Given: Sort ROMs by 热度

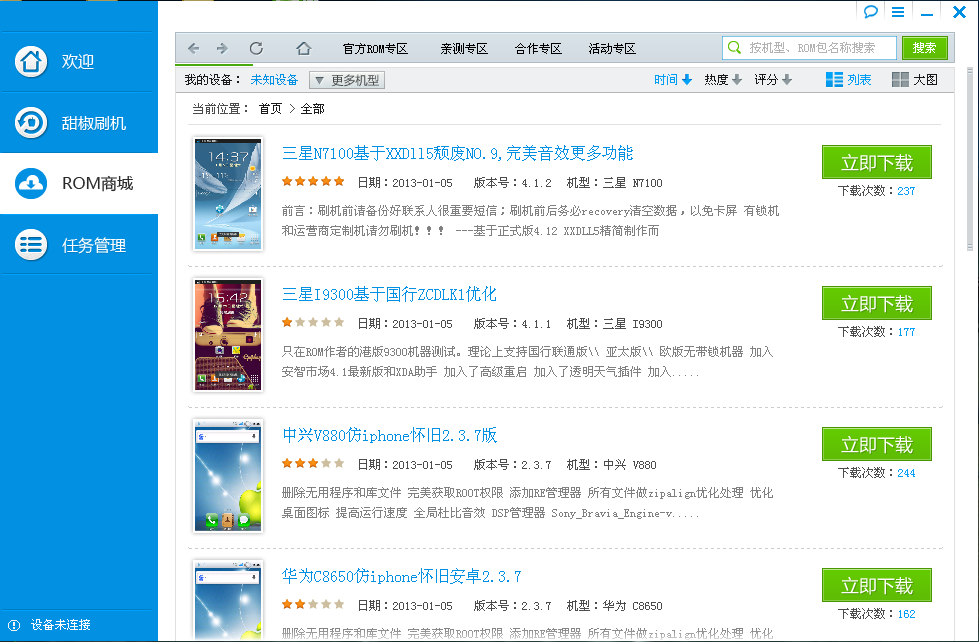Looking at the screenshot, I should 723,79.
